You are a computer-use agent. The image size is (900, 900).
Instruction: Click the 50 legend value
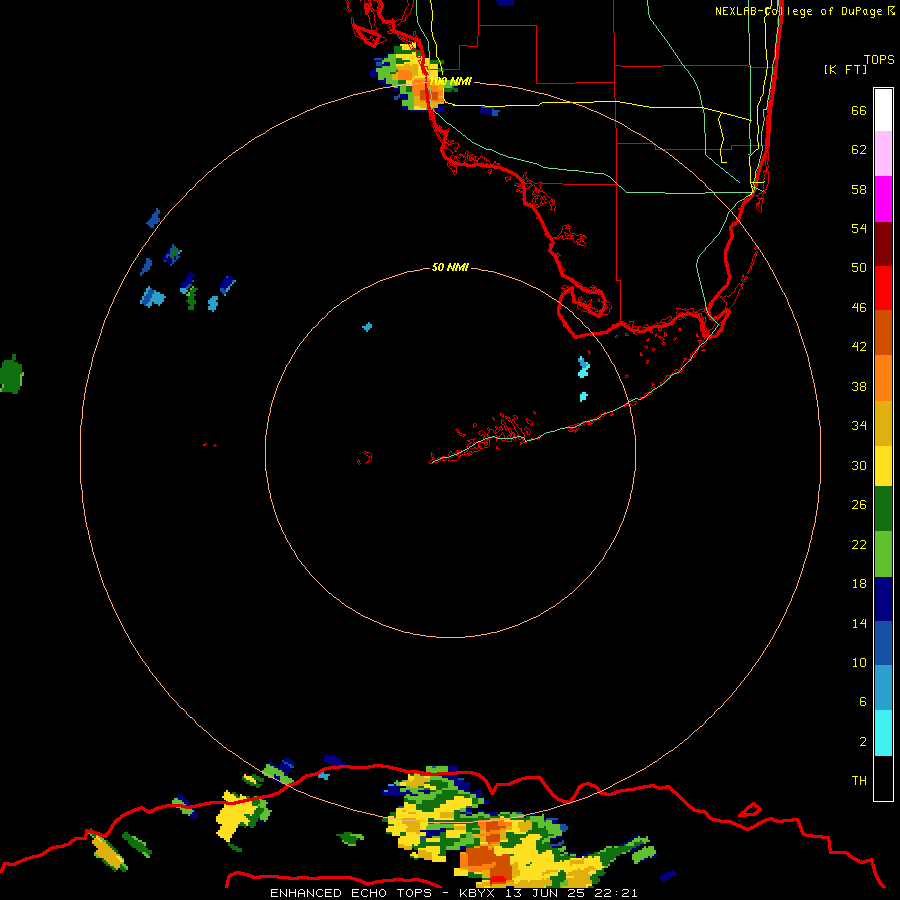859,267
